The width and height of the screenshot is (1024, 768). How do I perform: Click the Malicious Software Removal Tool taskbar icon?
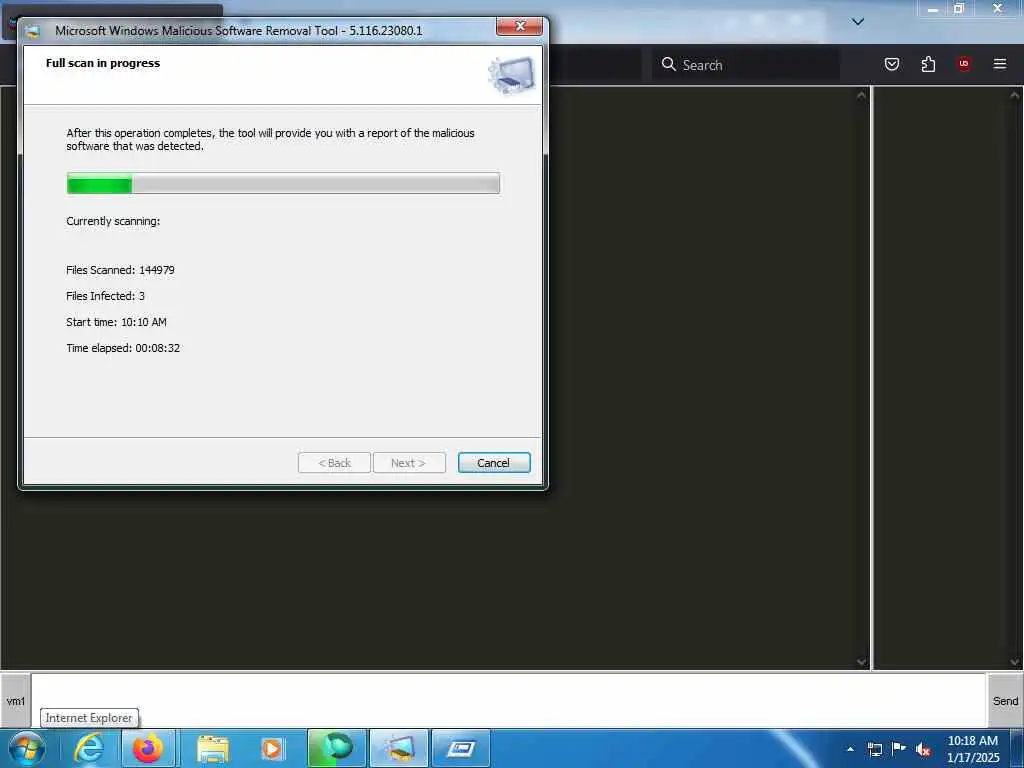pyautogui.click(x=399, y=748)
